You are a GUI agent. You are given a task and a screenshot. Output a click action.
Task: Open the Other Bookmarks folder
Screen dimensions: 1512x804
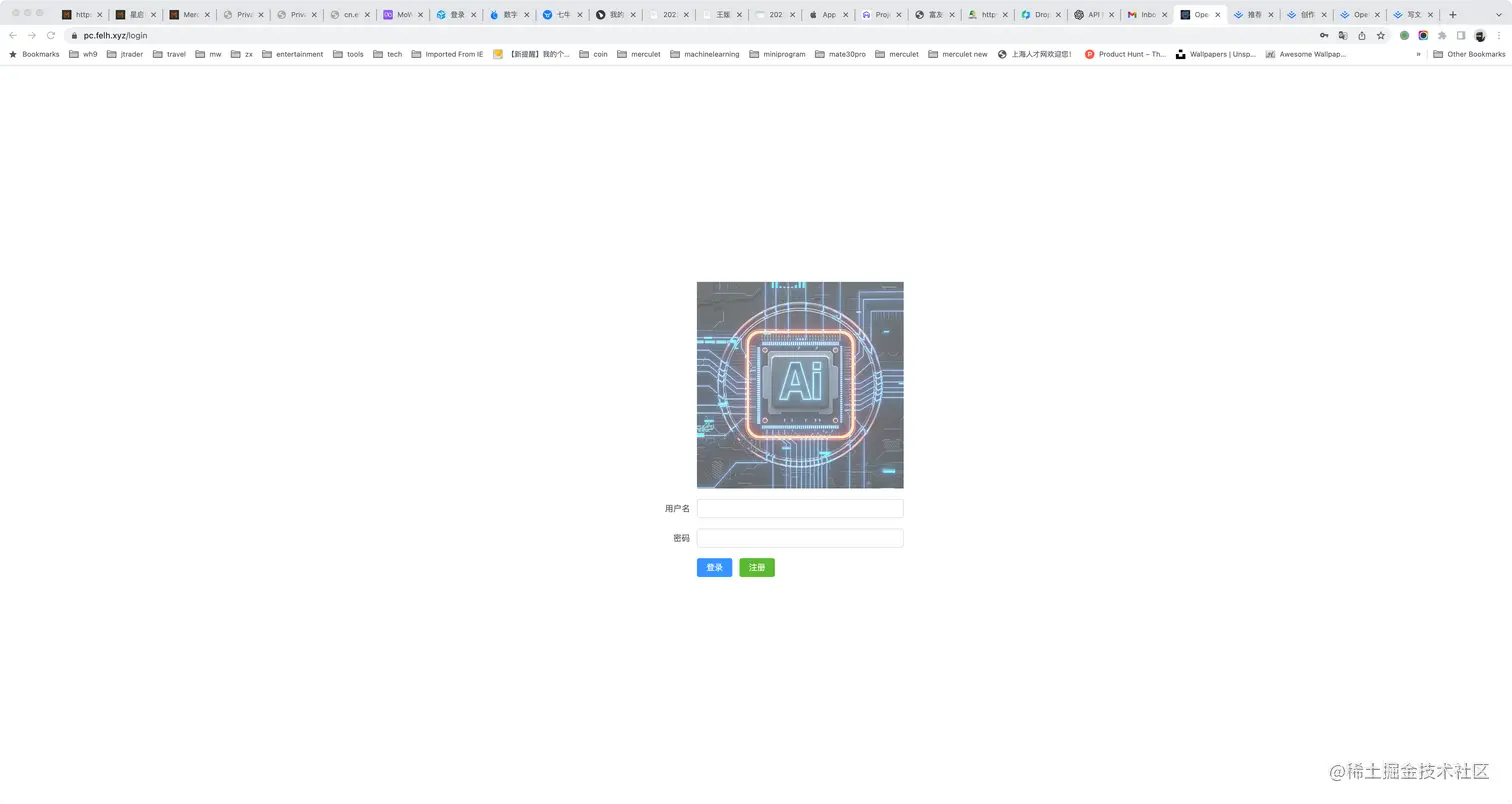[1469, 54]
